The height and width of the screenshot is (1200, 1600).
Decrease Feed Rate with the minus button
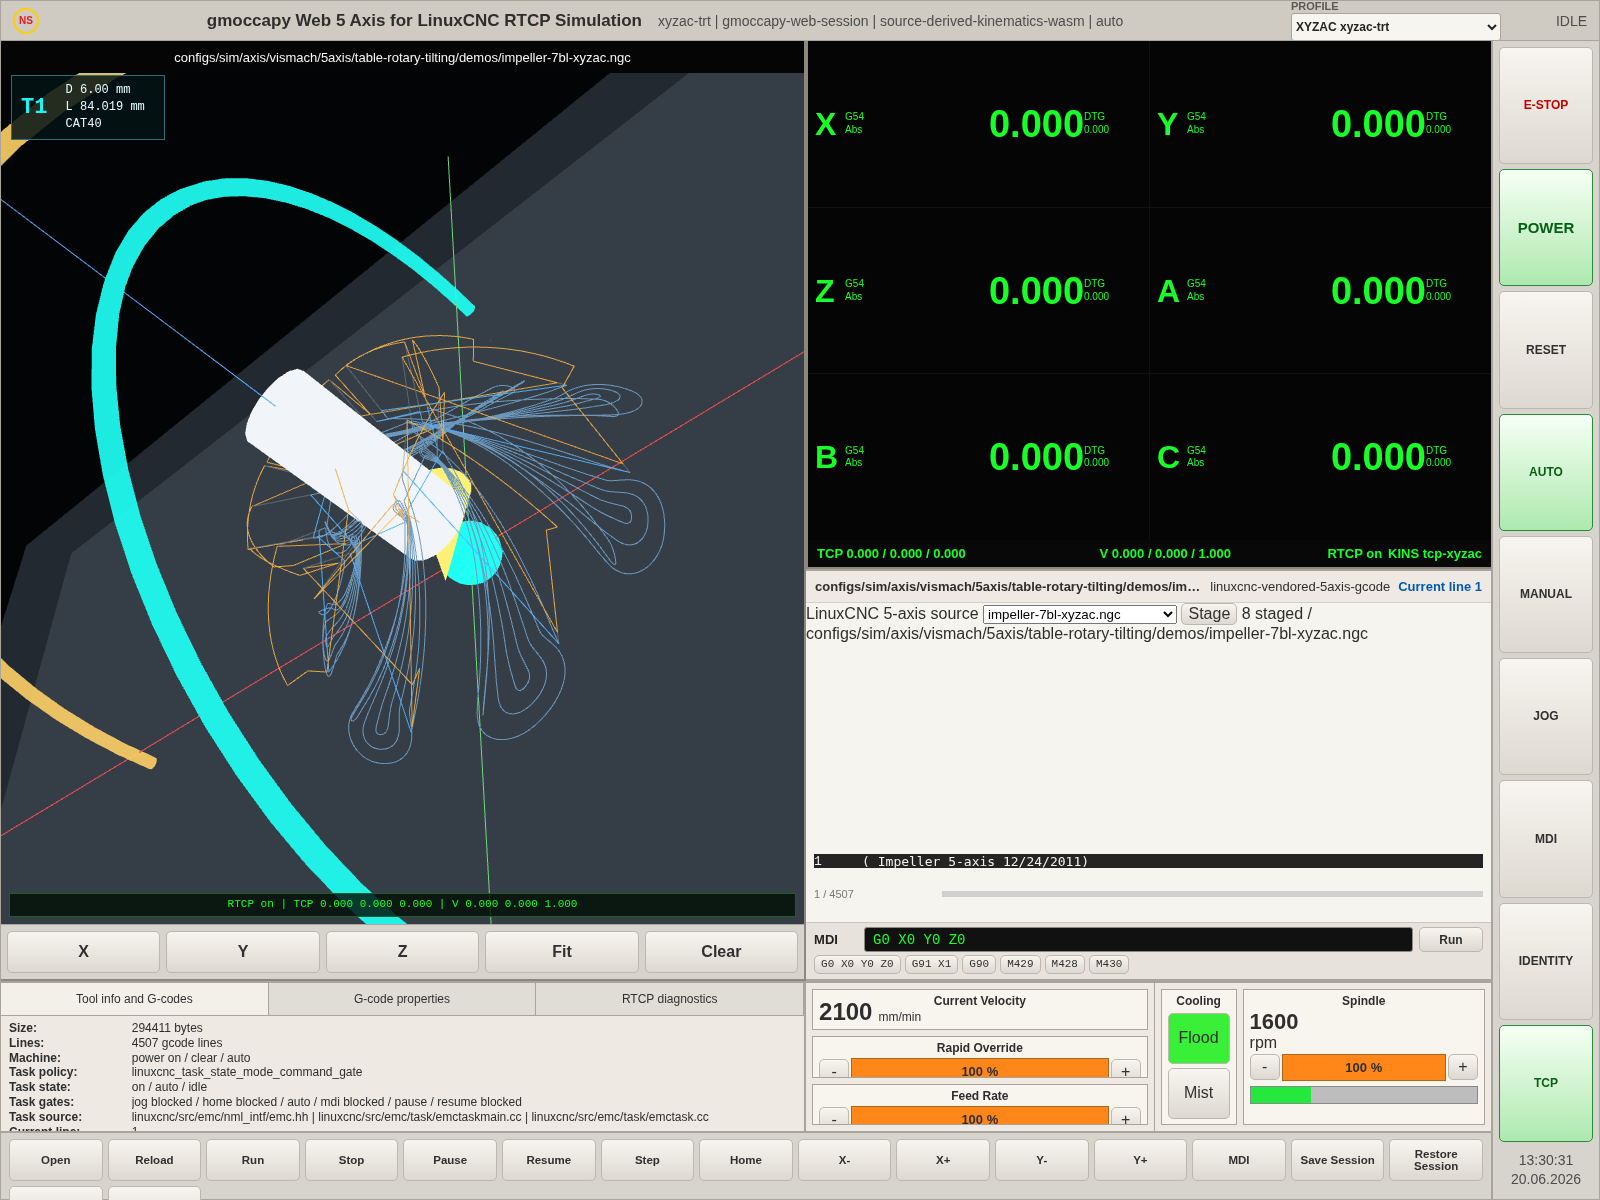coord(834,1118)
